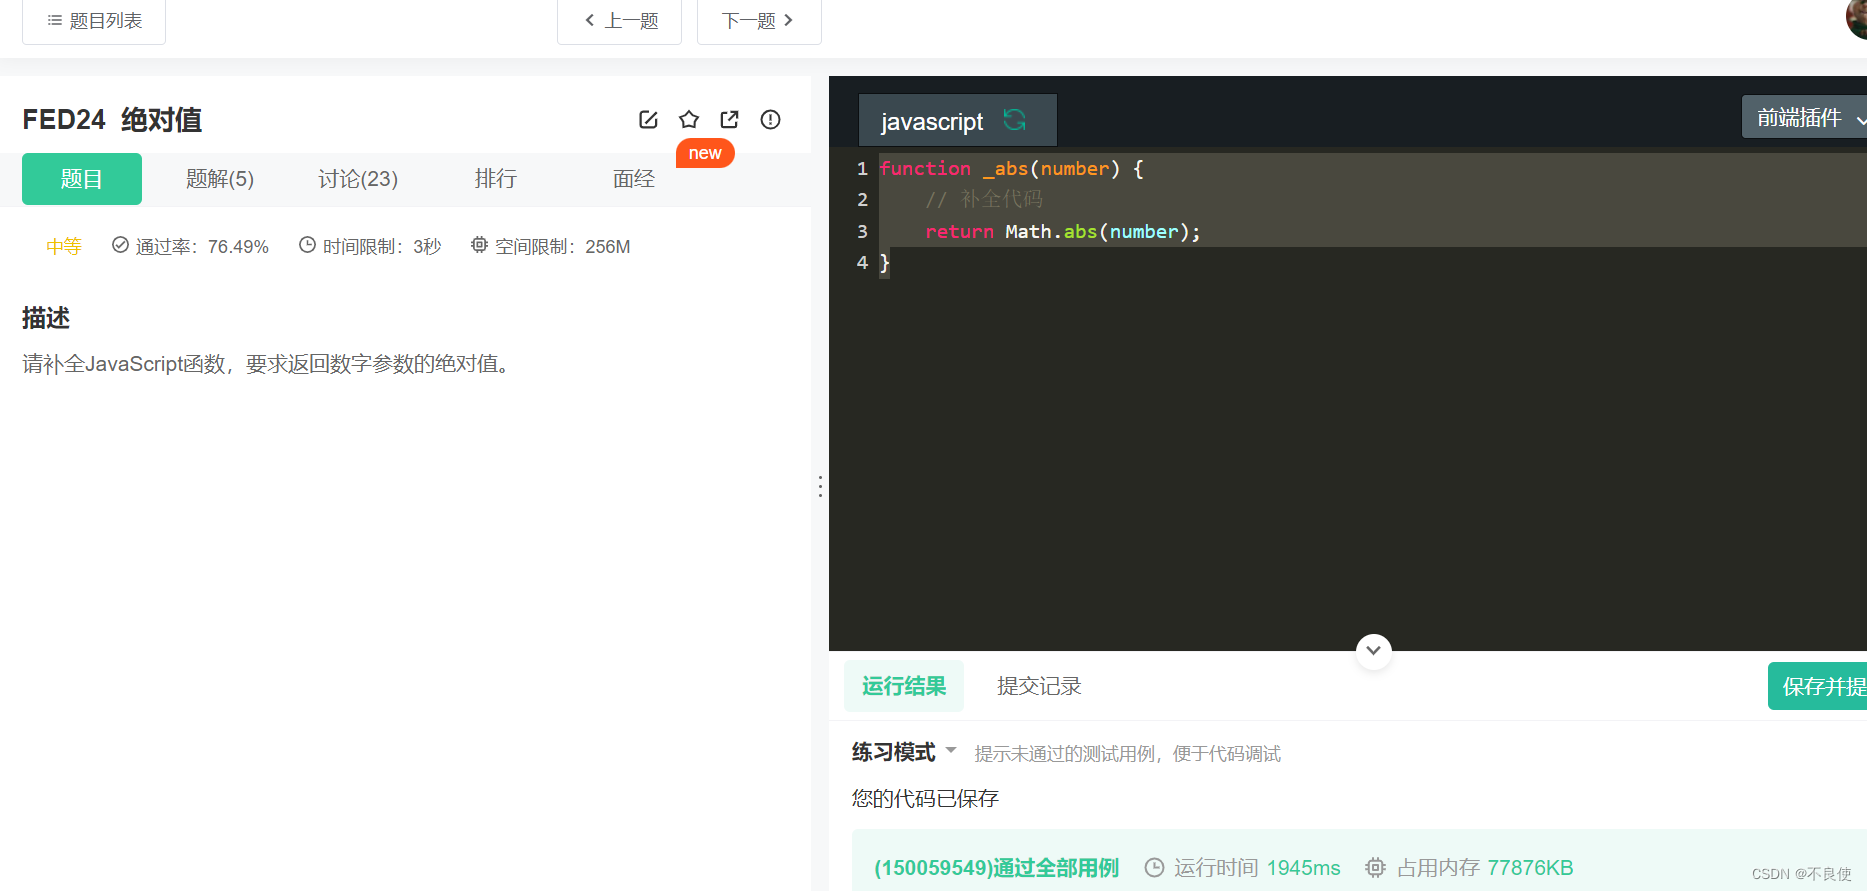
Task: Select the 题目 tab
Action: pyautogui.click(x=82, y=179)
